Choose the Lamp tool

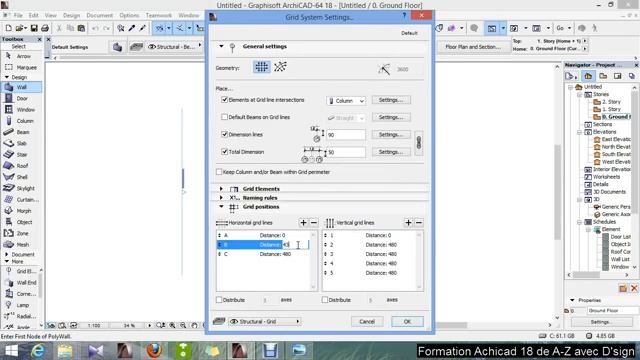pos(20,305)
